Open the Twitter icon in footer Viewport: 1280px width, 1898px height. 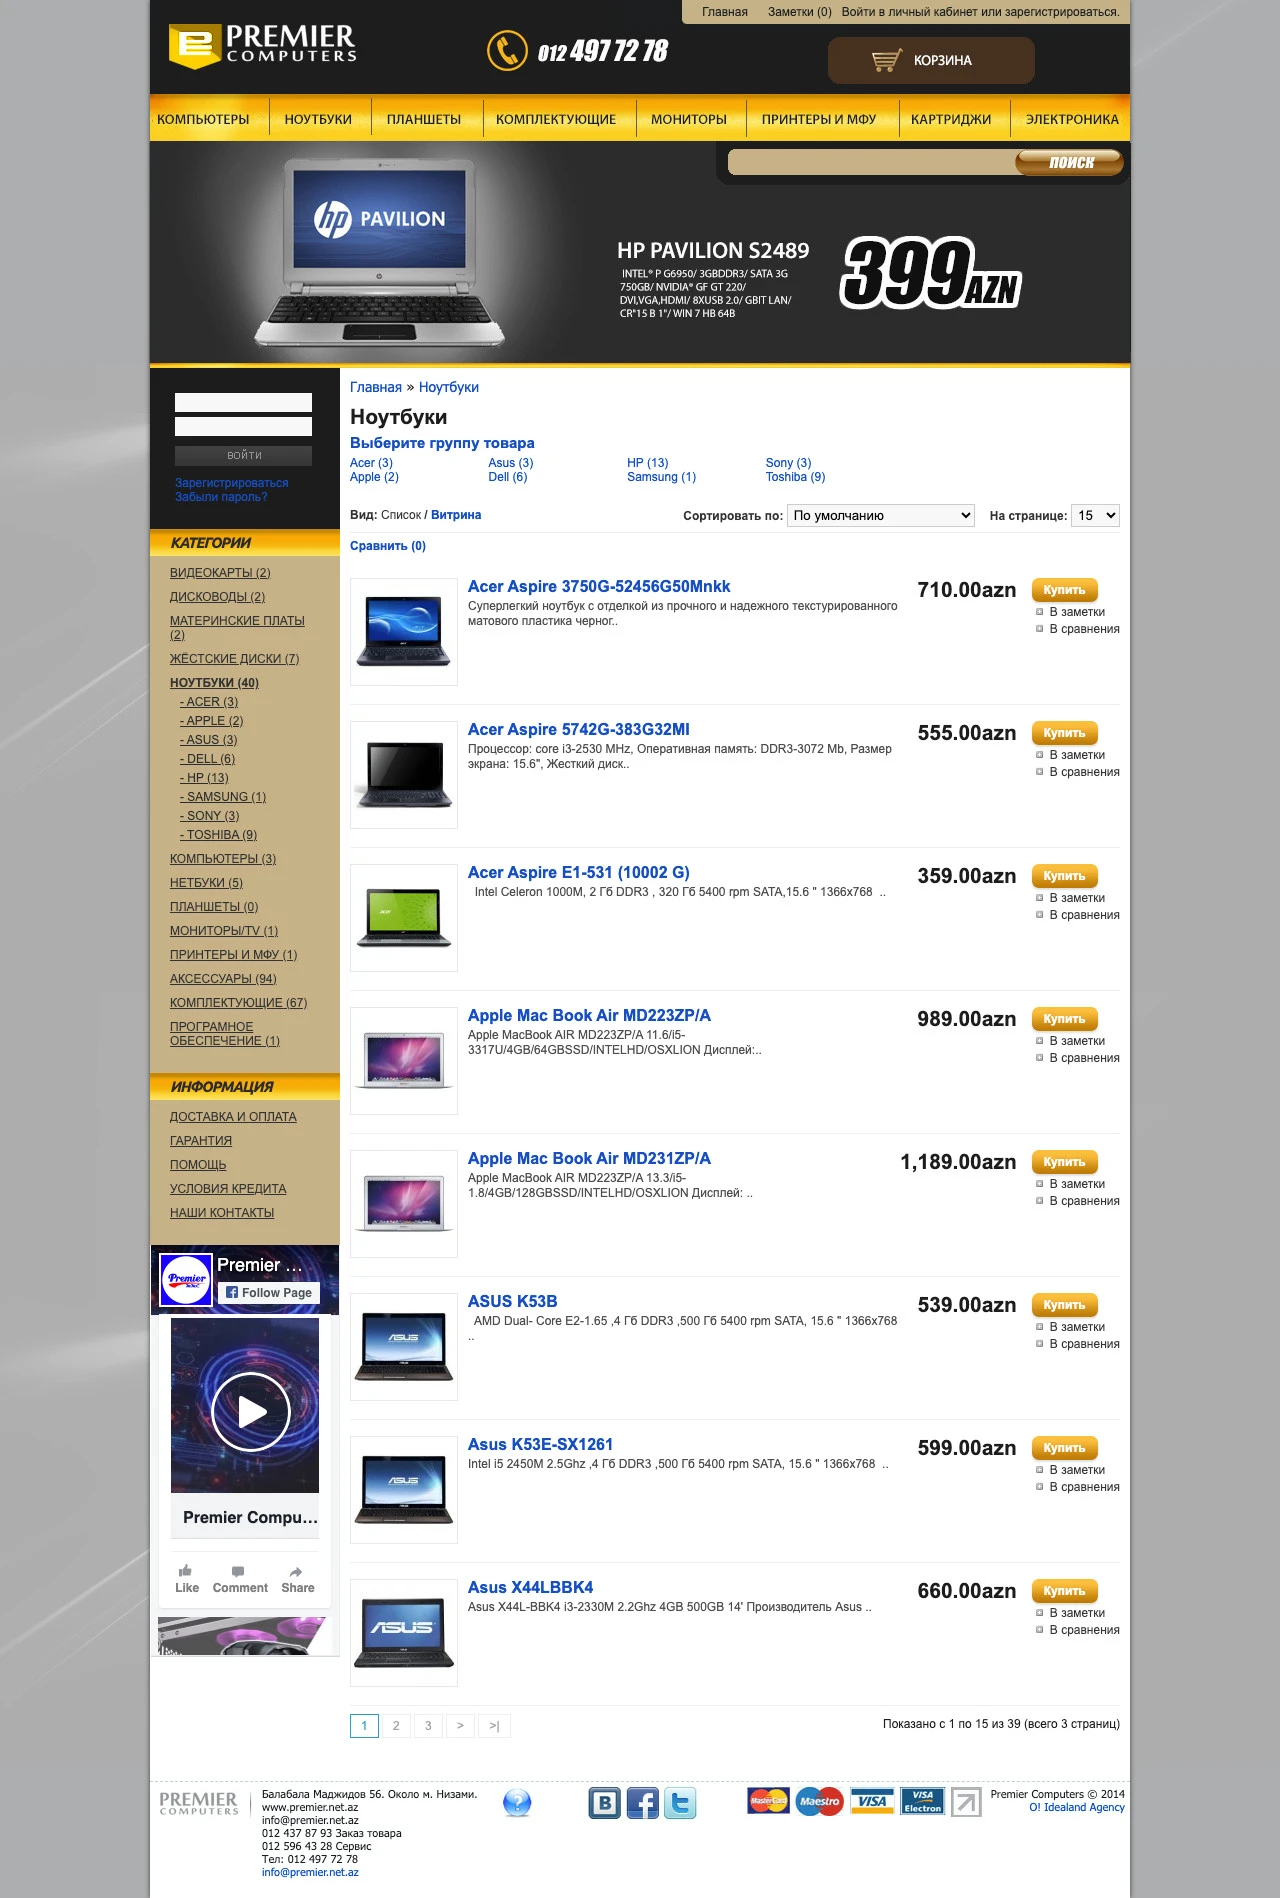point(680,1803)
